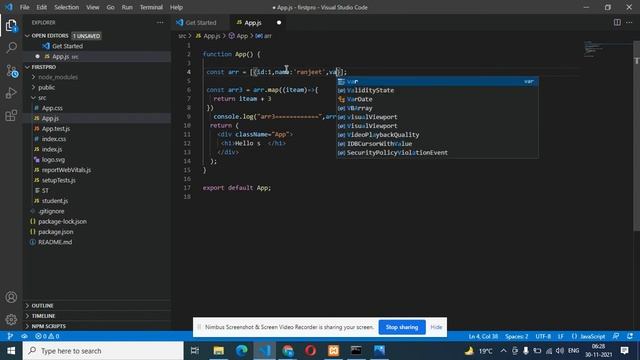Viewport: 640px width, 360px height.
Task: Expand the node_modules folder
Action: [58, 77]
